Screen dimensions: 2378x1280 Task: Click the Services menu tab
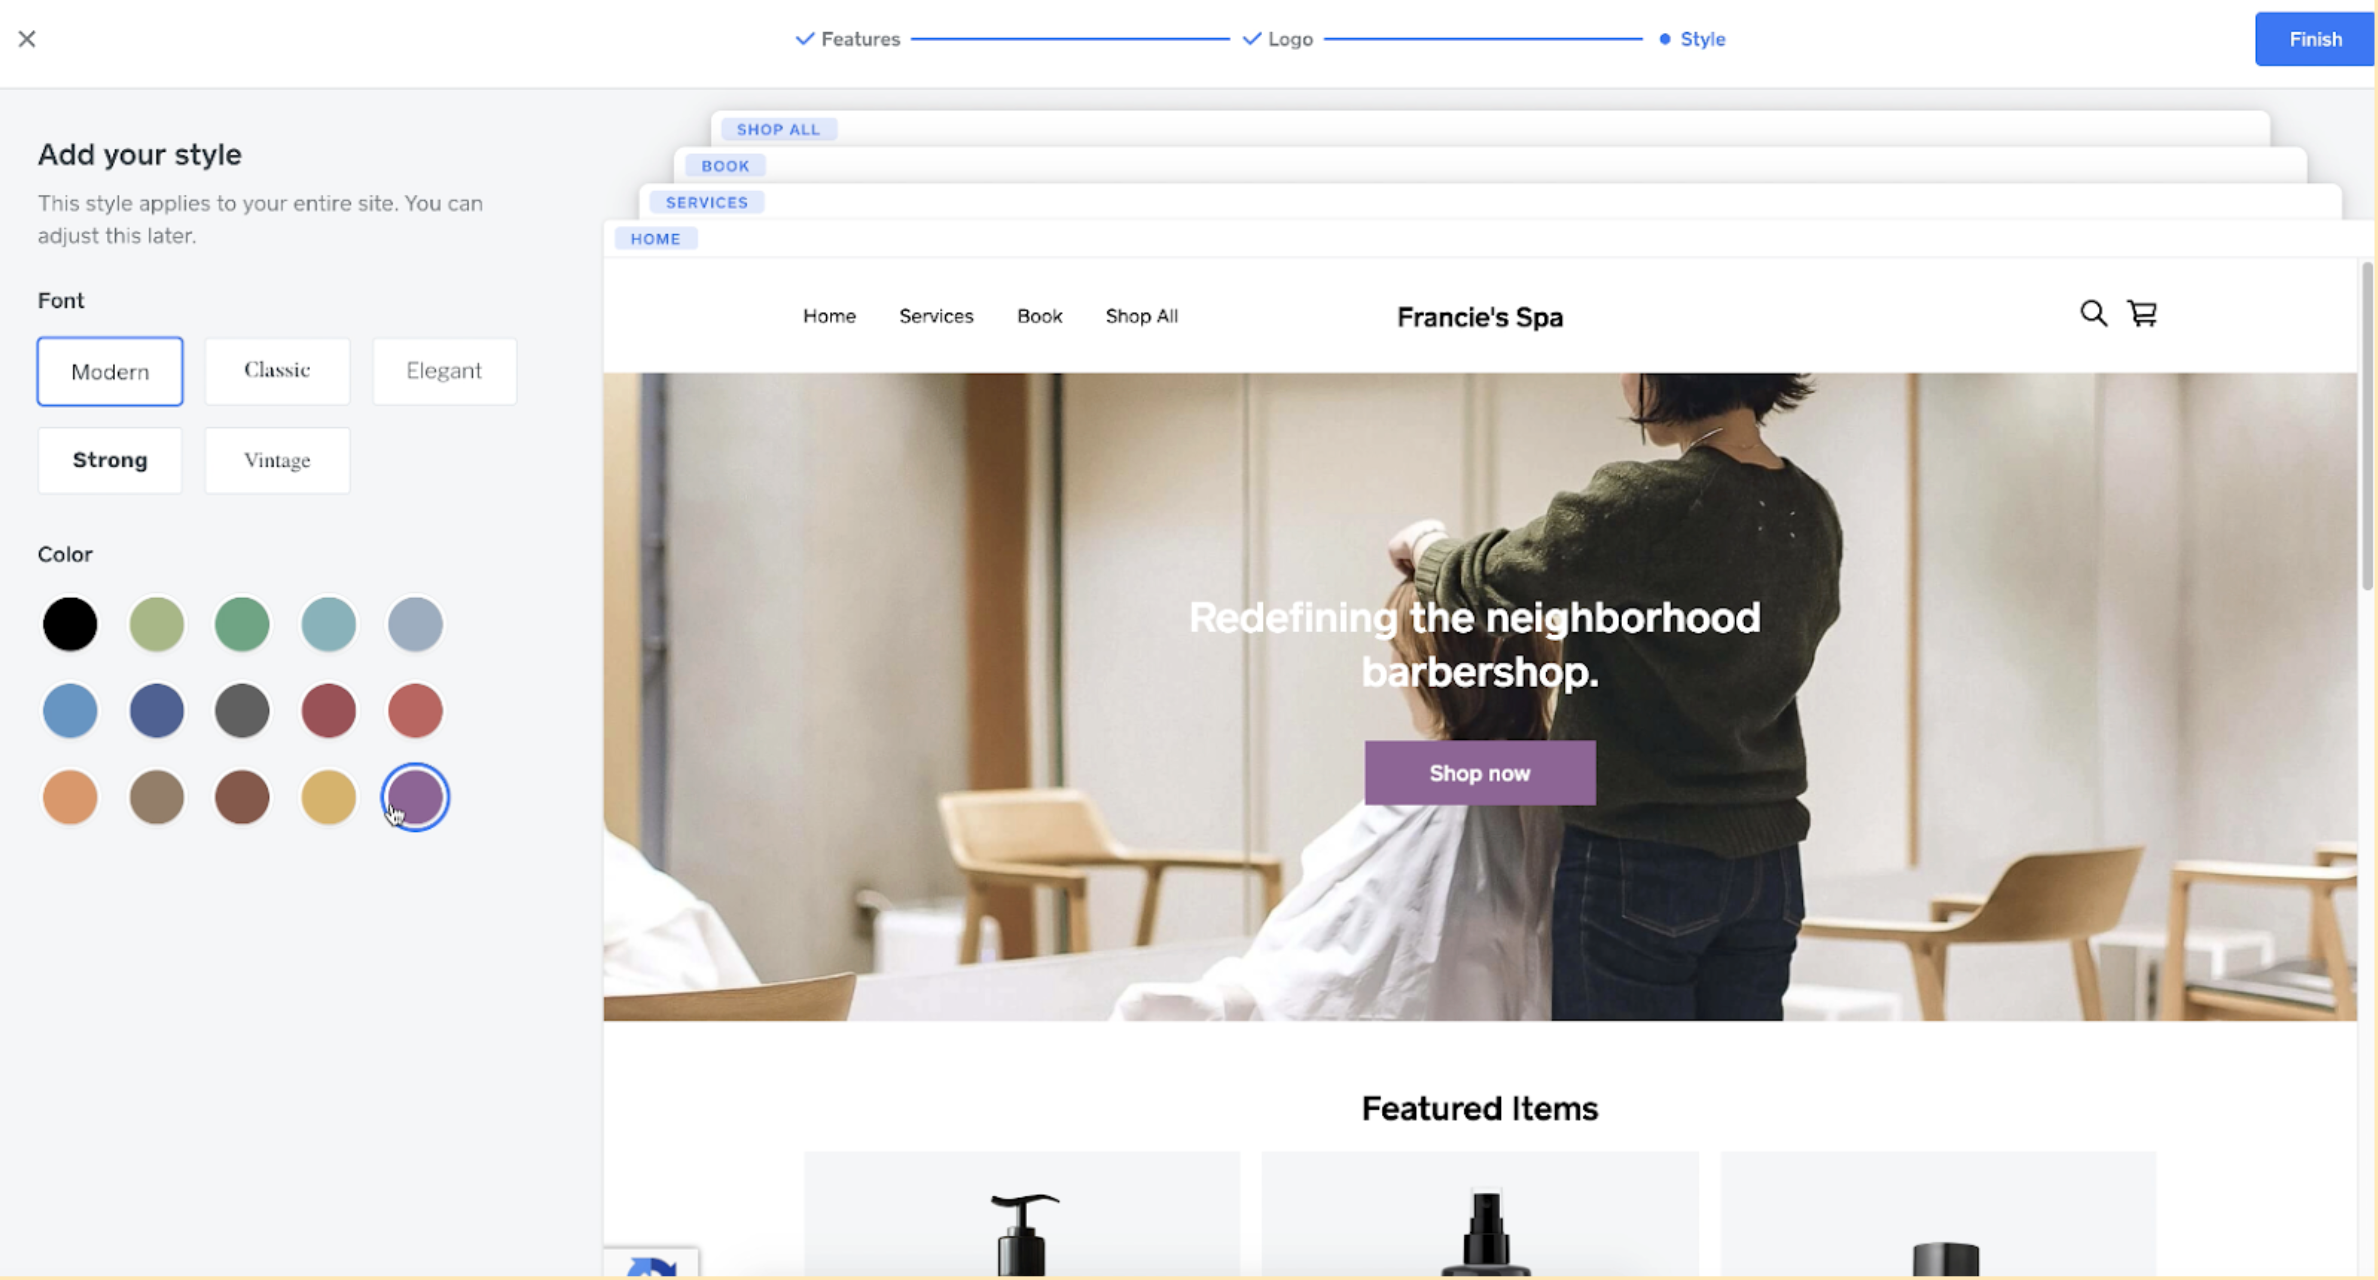point(936,315)
